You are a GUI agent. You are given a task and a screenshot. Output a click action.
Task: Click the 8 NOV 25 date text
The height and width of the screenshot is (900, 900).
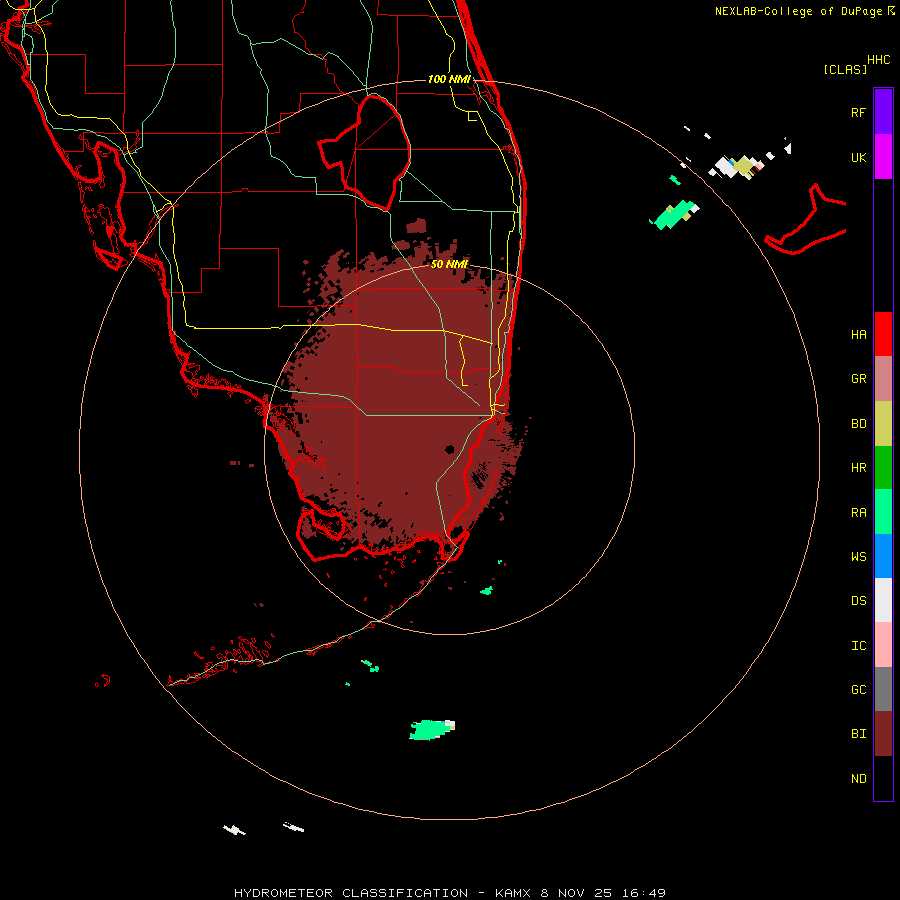click(576, 893)
